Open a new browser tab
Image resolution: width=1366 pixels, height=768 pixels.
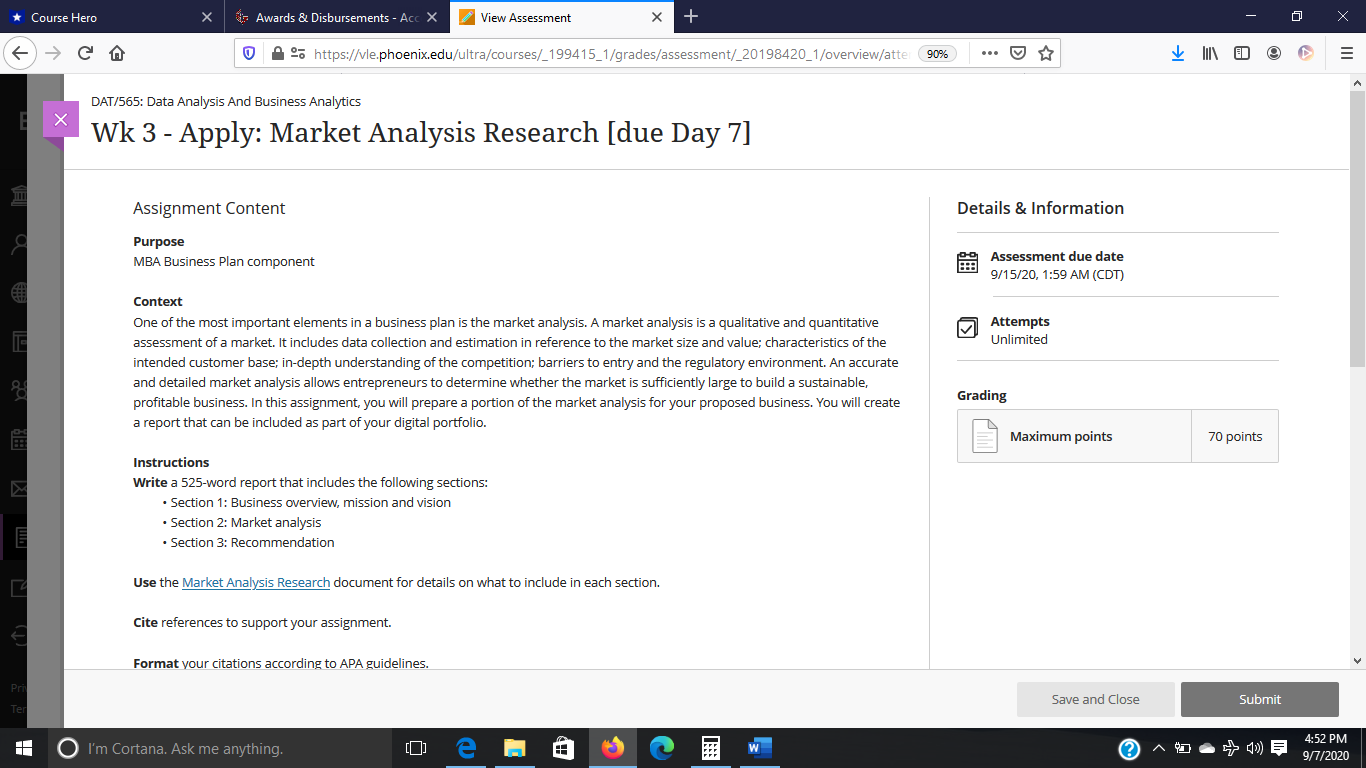coord(691,17)
